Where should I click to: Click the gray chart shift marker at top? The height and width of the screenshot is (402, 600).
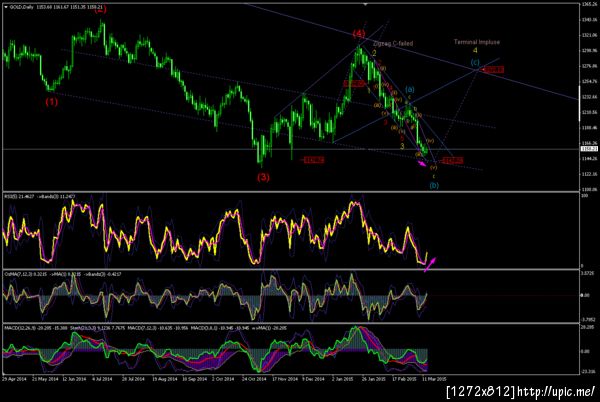pyautogui.click(x=365, y=4)
